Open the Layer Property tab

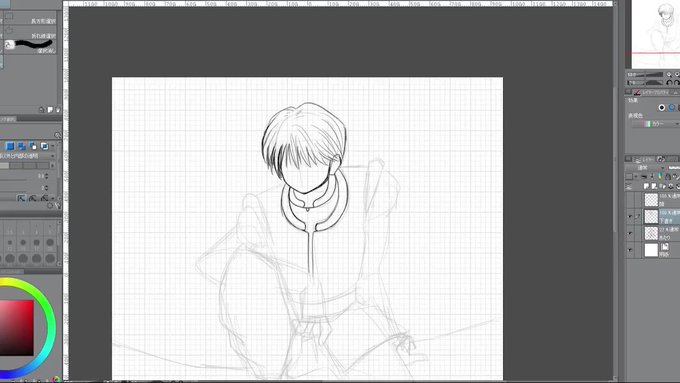tap(651, 92)
